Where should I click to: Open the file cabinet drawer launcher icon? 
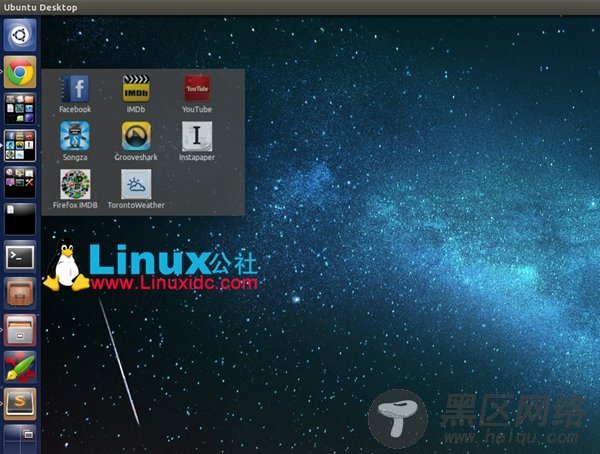point(20,330)
